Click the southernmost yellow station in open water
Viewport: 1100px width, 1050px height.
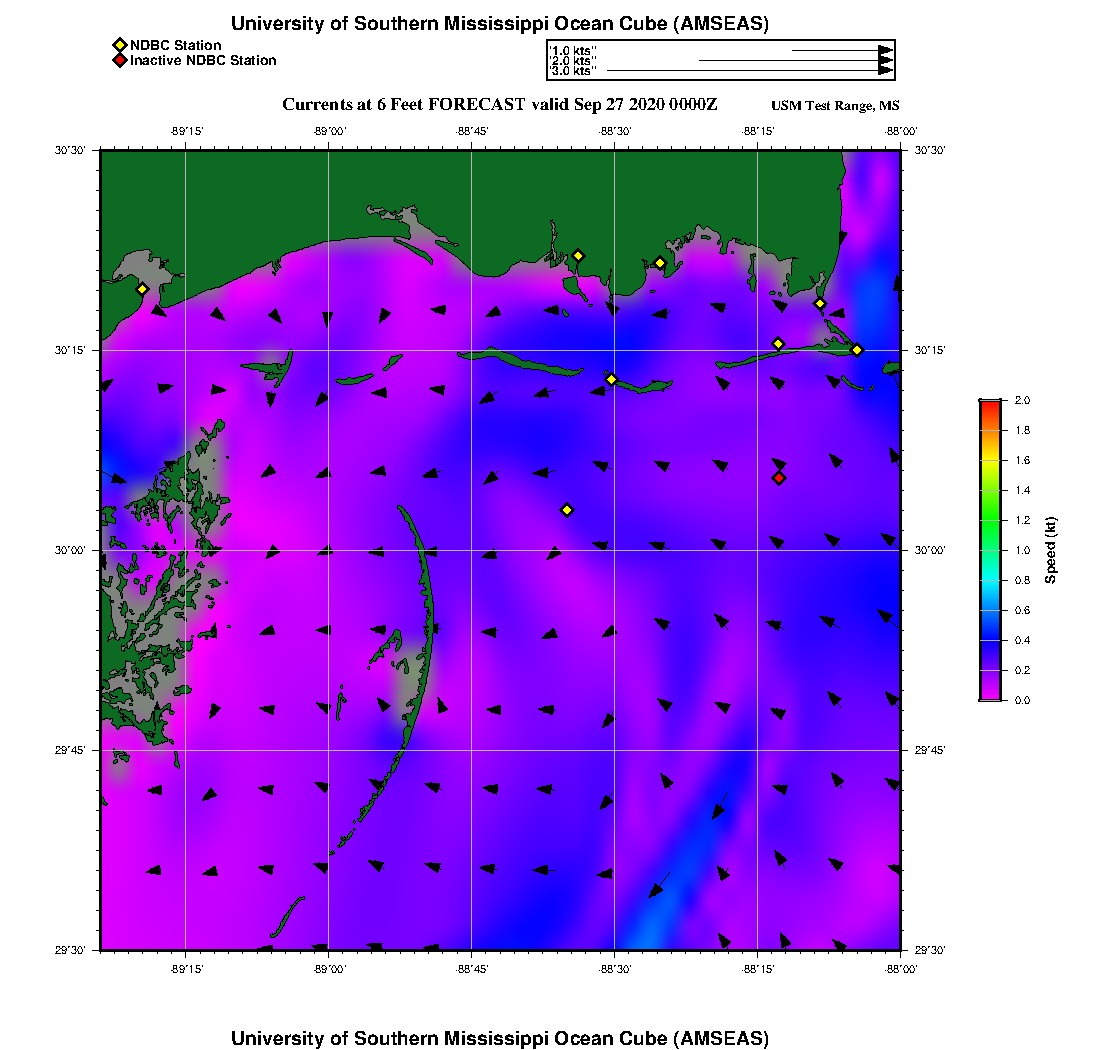click(567, 510)
